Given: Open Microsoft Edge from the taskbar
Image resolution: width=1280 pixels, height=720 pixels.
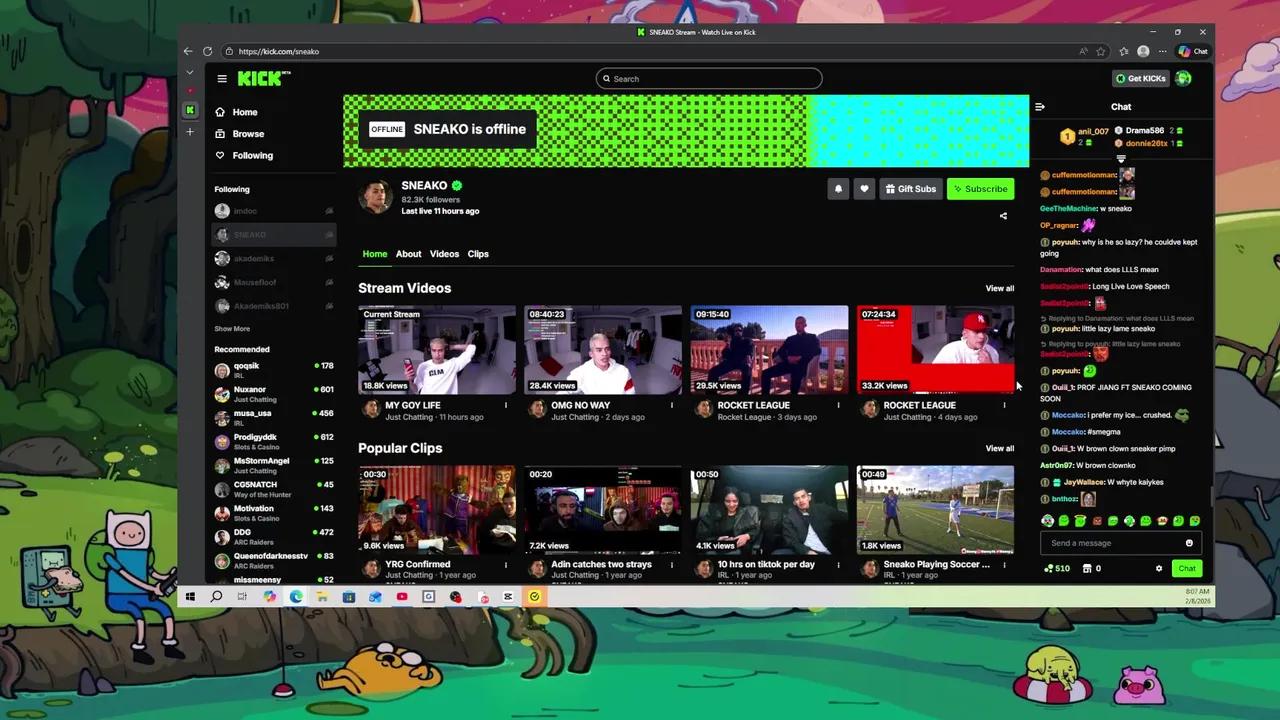Looking at the screenshot, I should [x=296, y=597].
